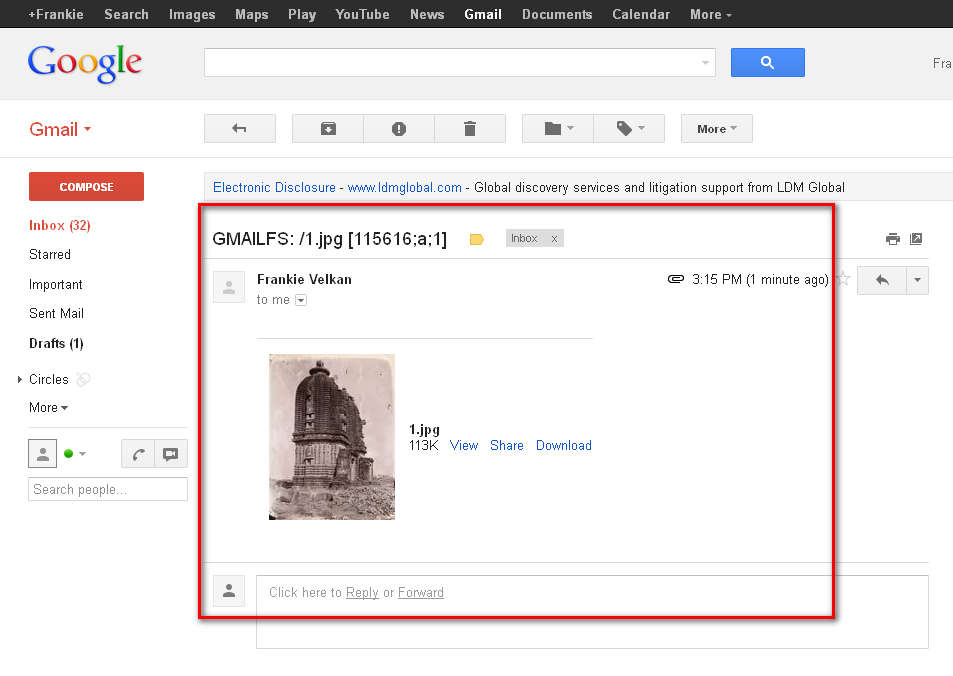Click the COMPOSE button
This screenshot has width=953, height=676.
coord(86,187)
